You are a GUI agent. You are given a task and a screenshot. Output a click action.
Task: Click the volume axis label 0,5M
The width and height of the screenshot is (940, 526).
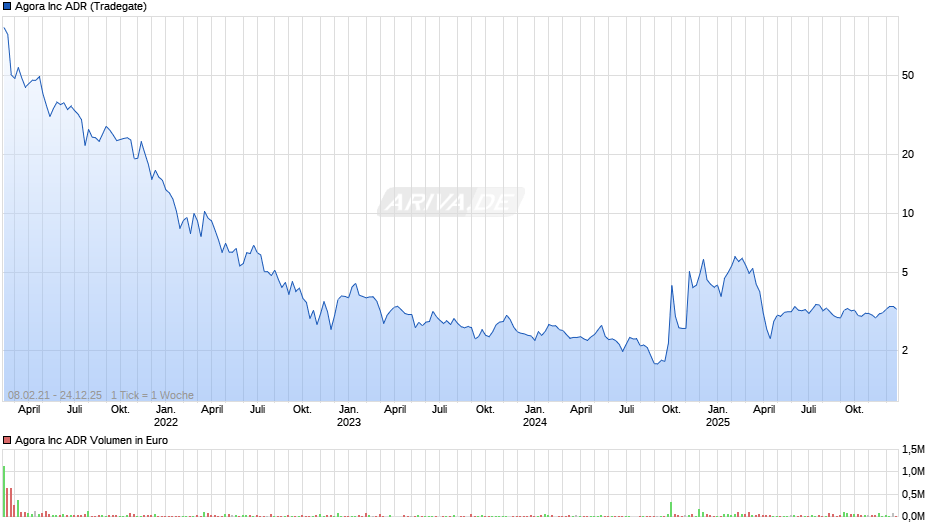(x=913, y=494)
